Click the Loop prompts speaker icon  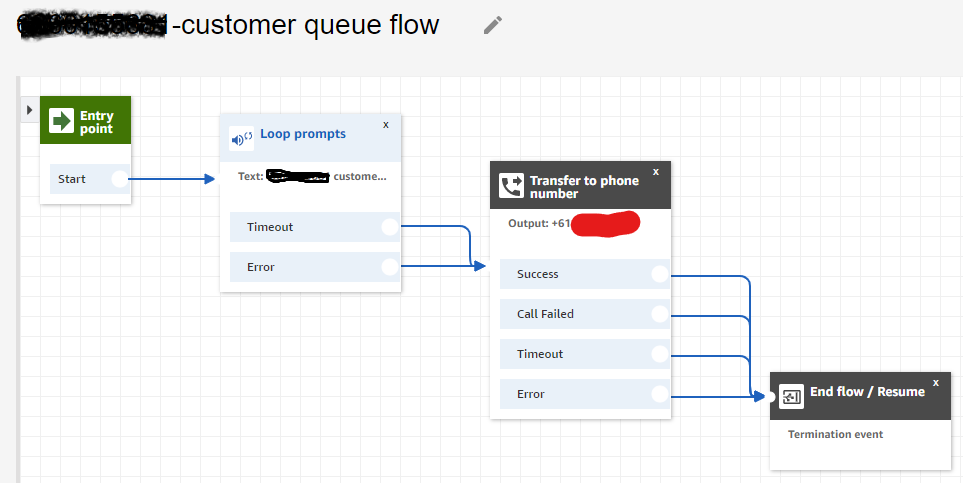pos(241,139)
